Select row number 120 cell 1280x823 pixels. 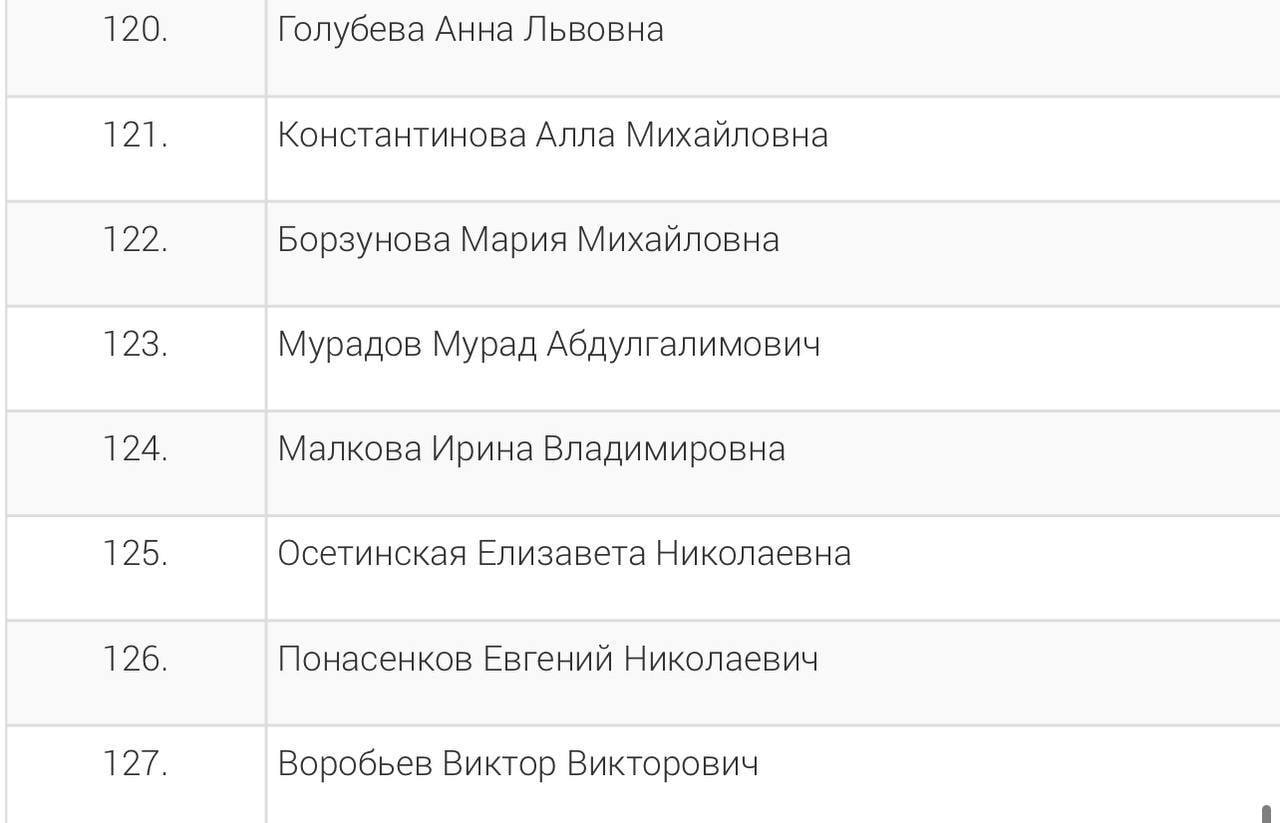(135, 30)
